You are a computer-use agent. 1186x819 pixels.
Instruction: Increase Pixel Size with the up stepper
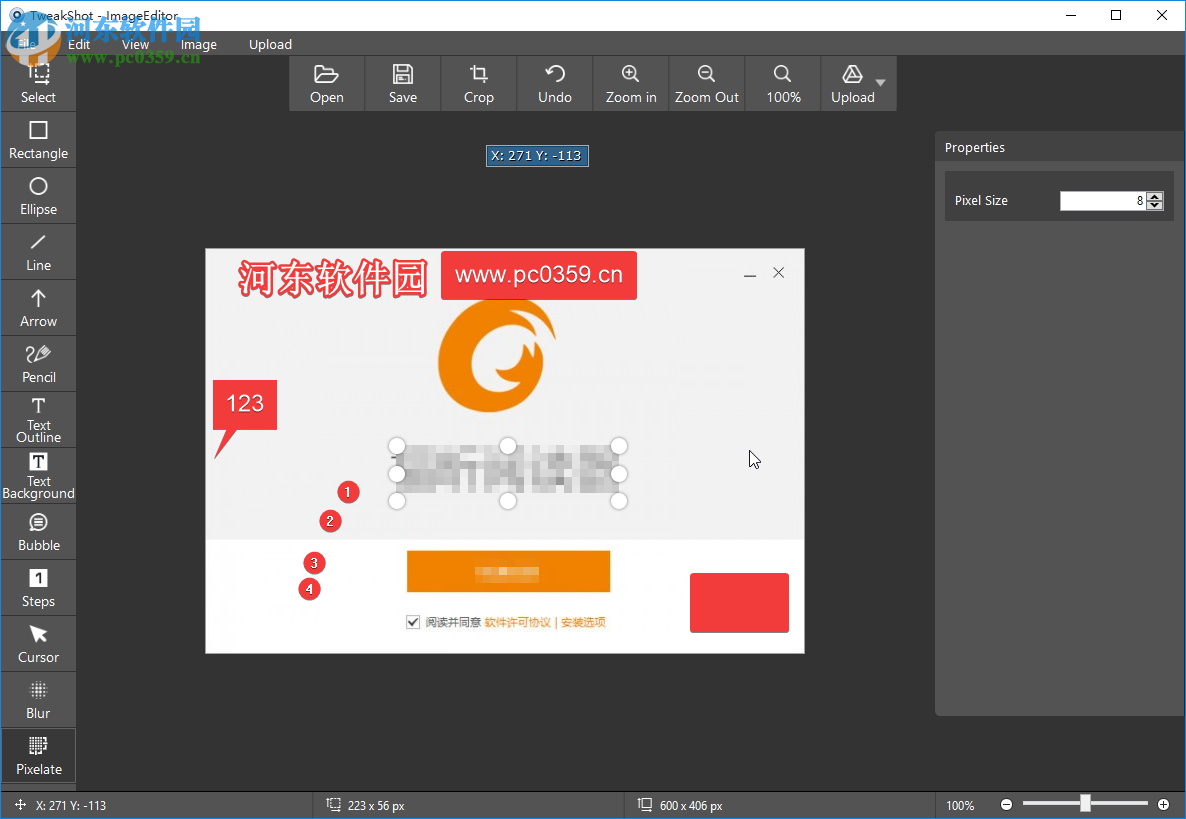tap(1155, 195)
